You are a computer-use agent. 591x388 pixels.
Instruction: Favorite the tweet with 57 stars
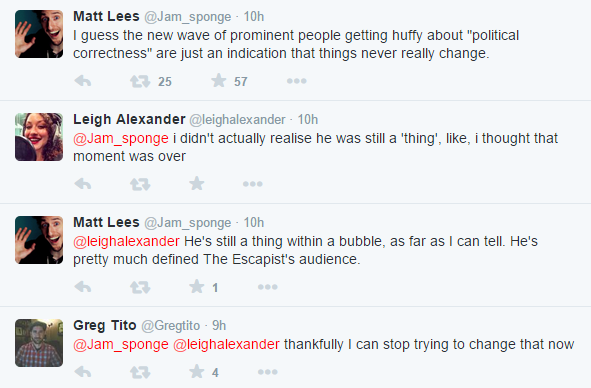[219, 80]
